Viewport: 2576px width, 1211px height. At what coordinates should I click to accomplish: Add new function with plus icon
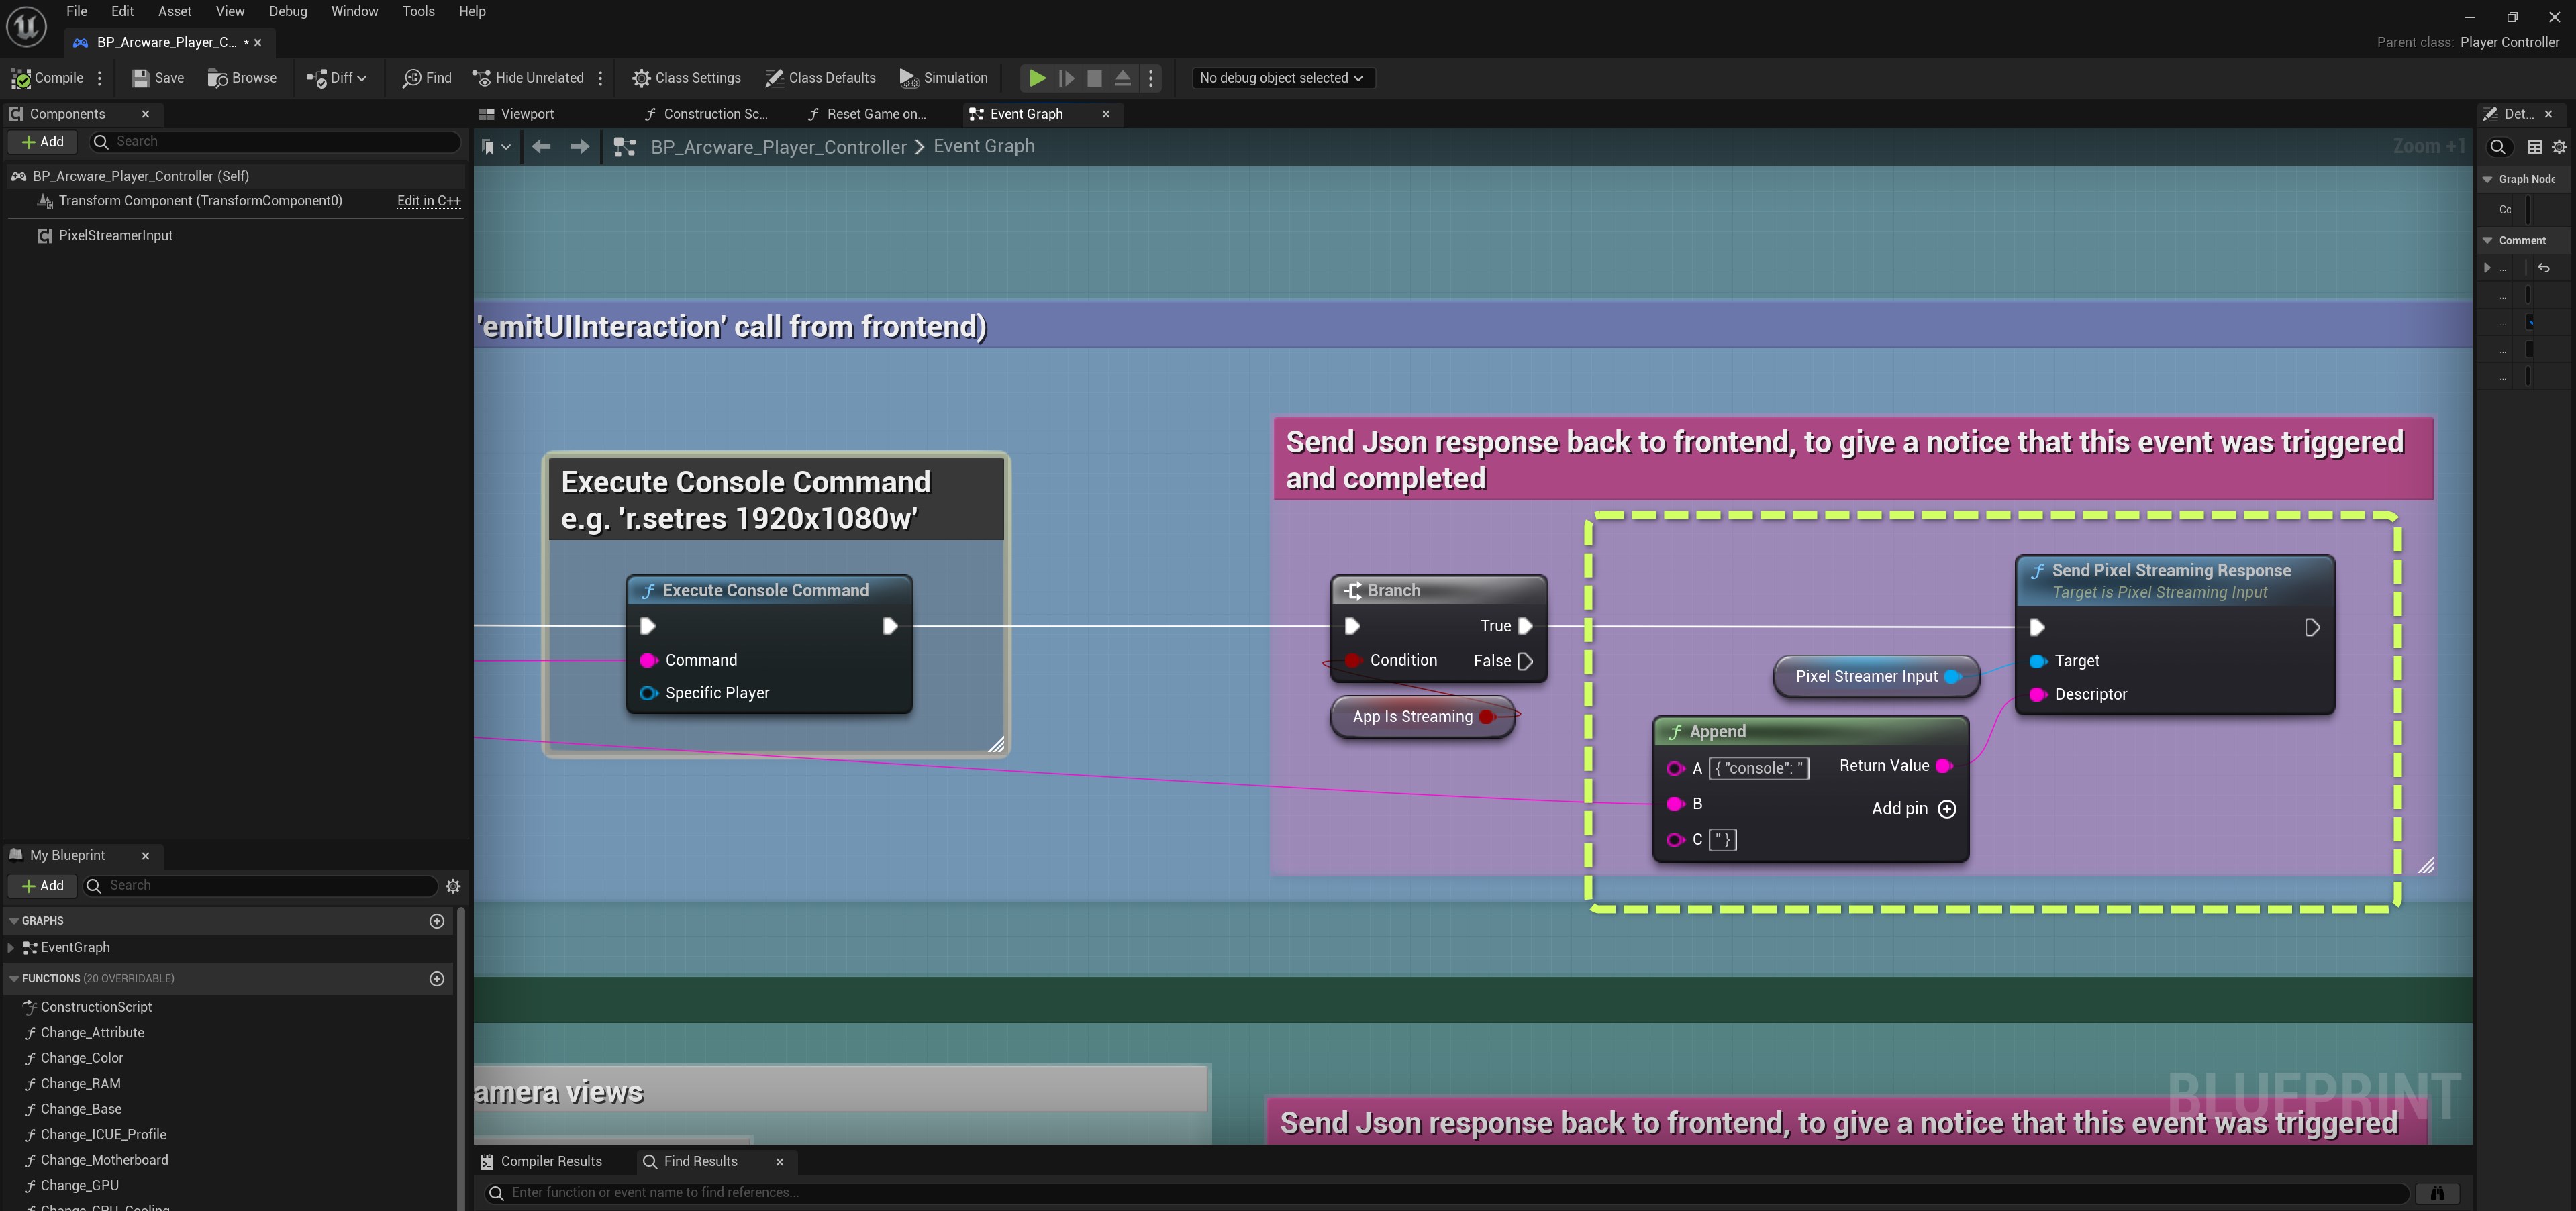tap(436, 979)
